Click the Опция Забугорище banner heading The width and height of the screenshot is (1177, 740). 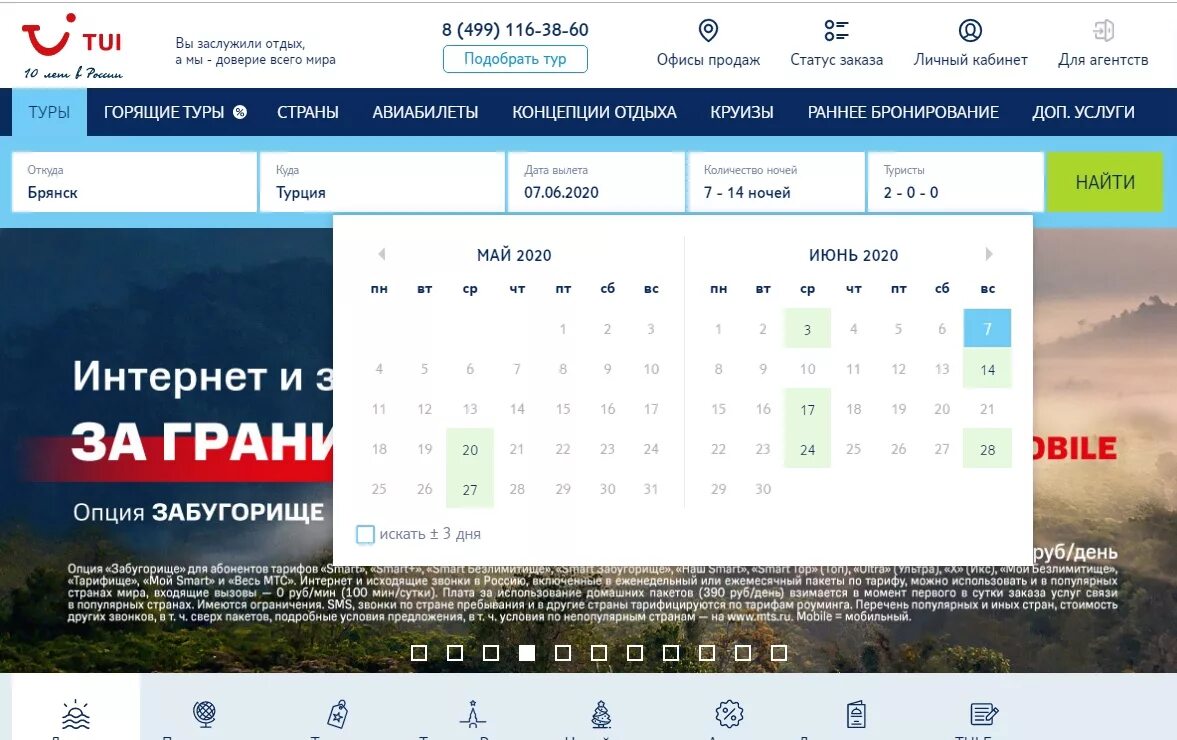pos(199,512)
